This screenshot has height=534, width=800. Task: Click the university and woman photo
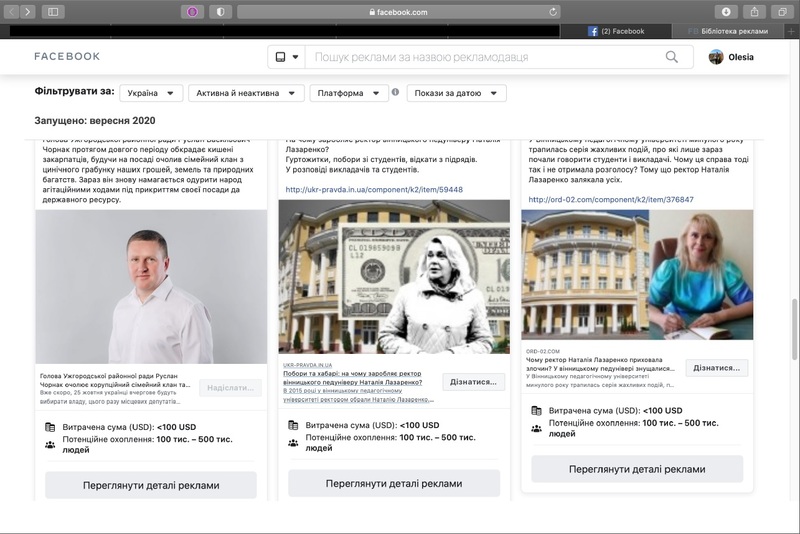click(637, 275)
